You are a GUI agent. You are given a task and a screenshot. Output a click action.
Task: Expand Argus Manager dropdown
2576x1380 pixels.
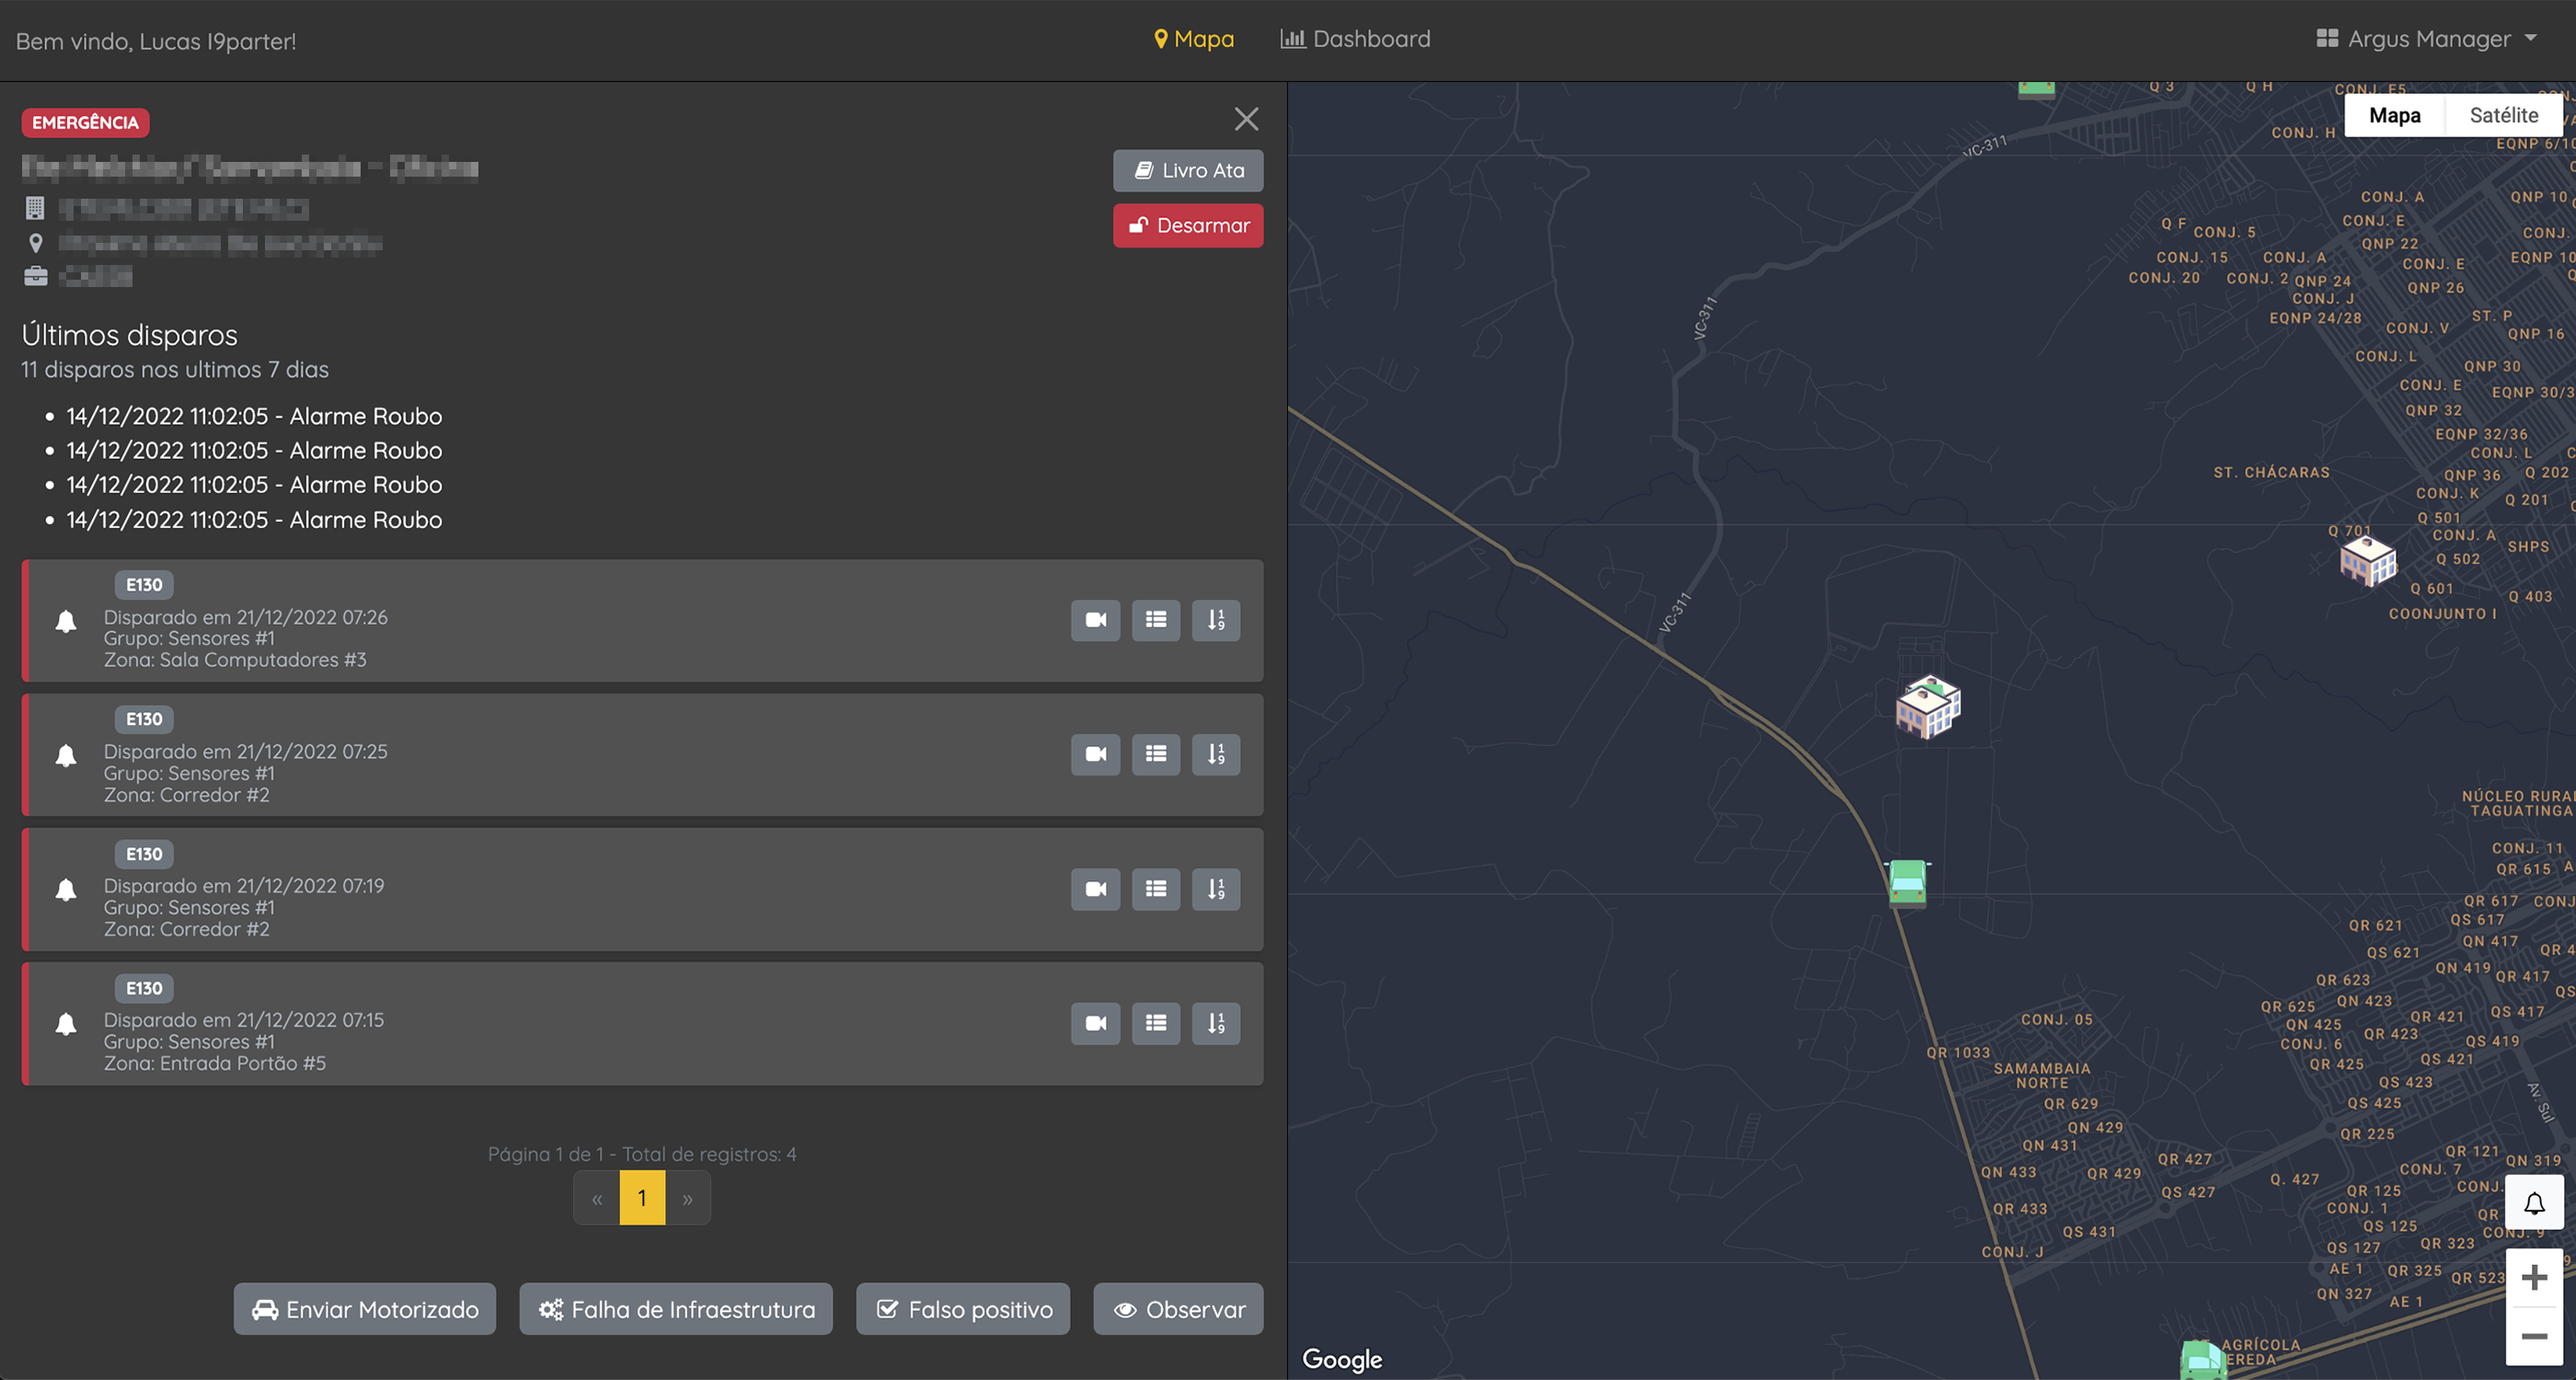pyautogui.click(x=2428, y=39)
